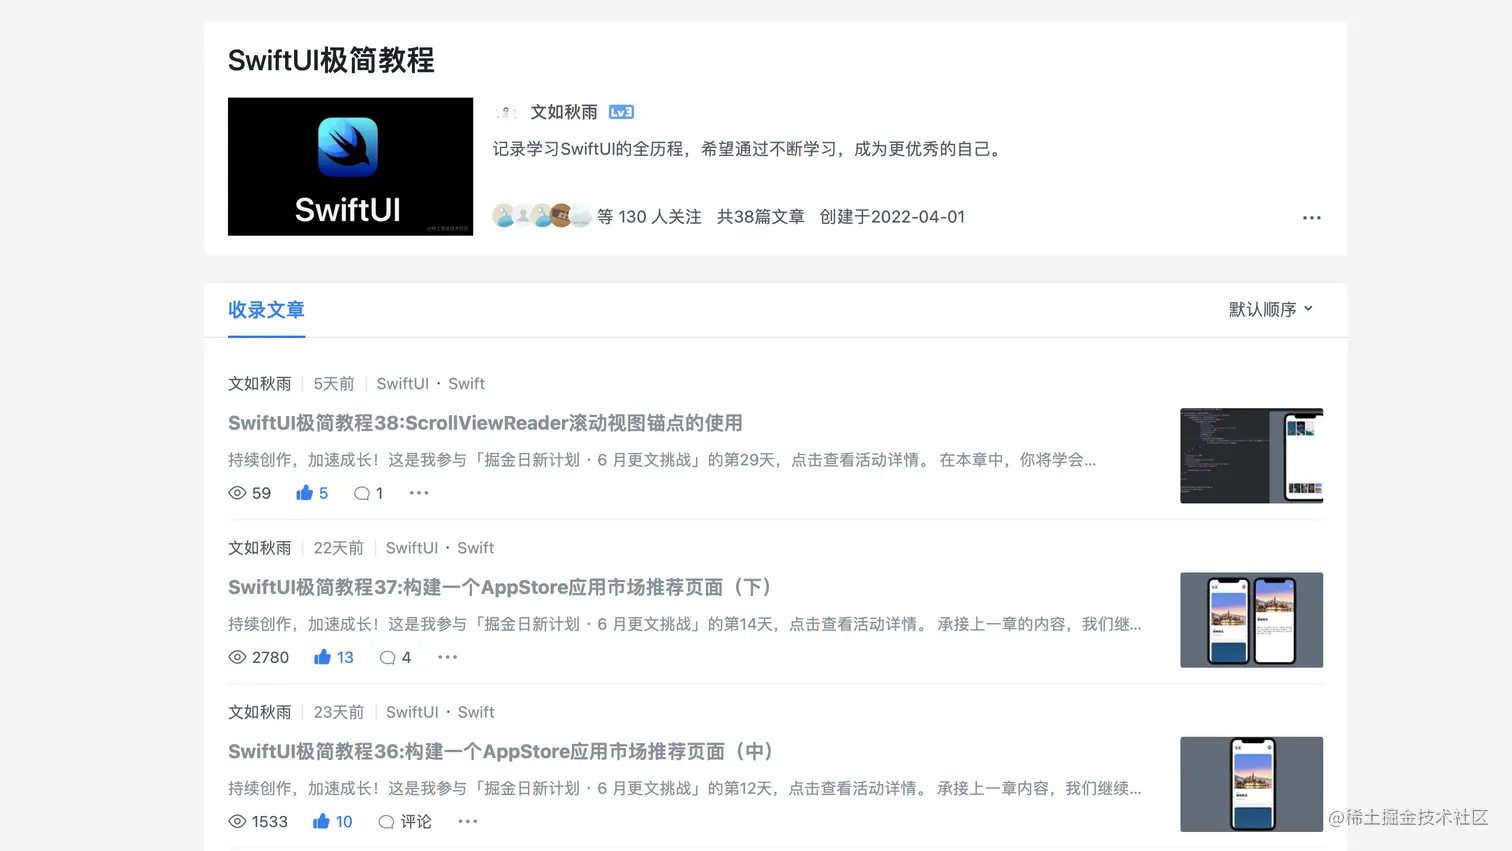Click the SwiftUI column cover image

(350, 167)
